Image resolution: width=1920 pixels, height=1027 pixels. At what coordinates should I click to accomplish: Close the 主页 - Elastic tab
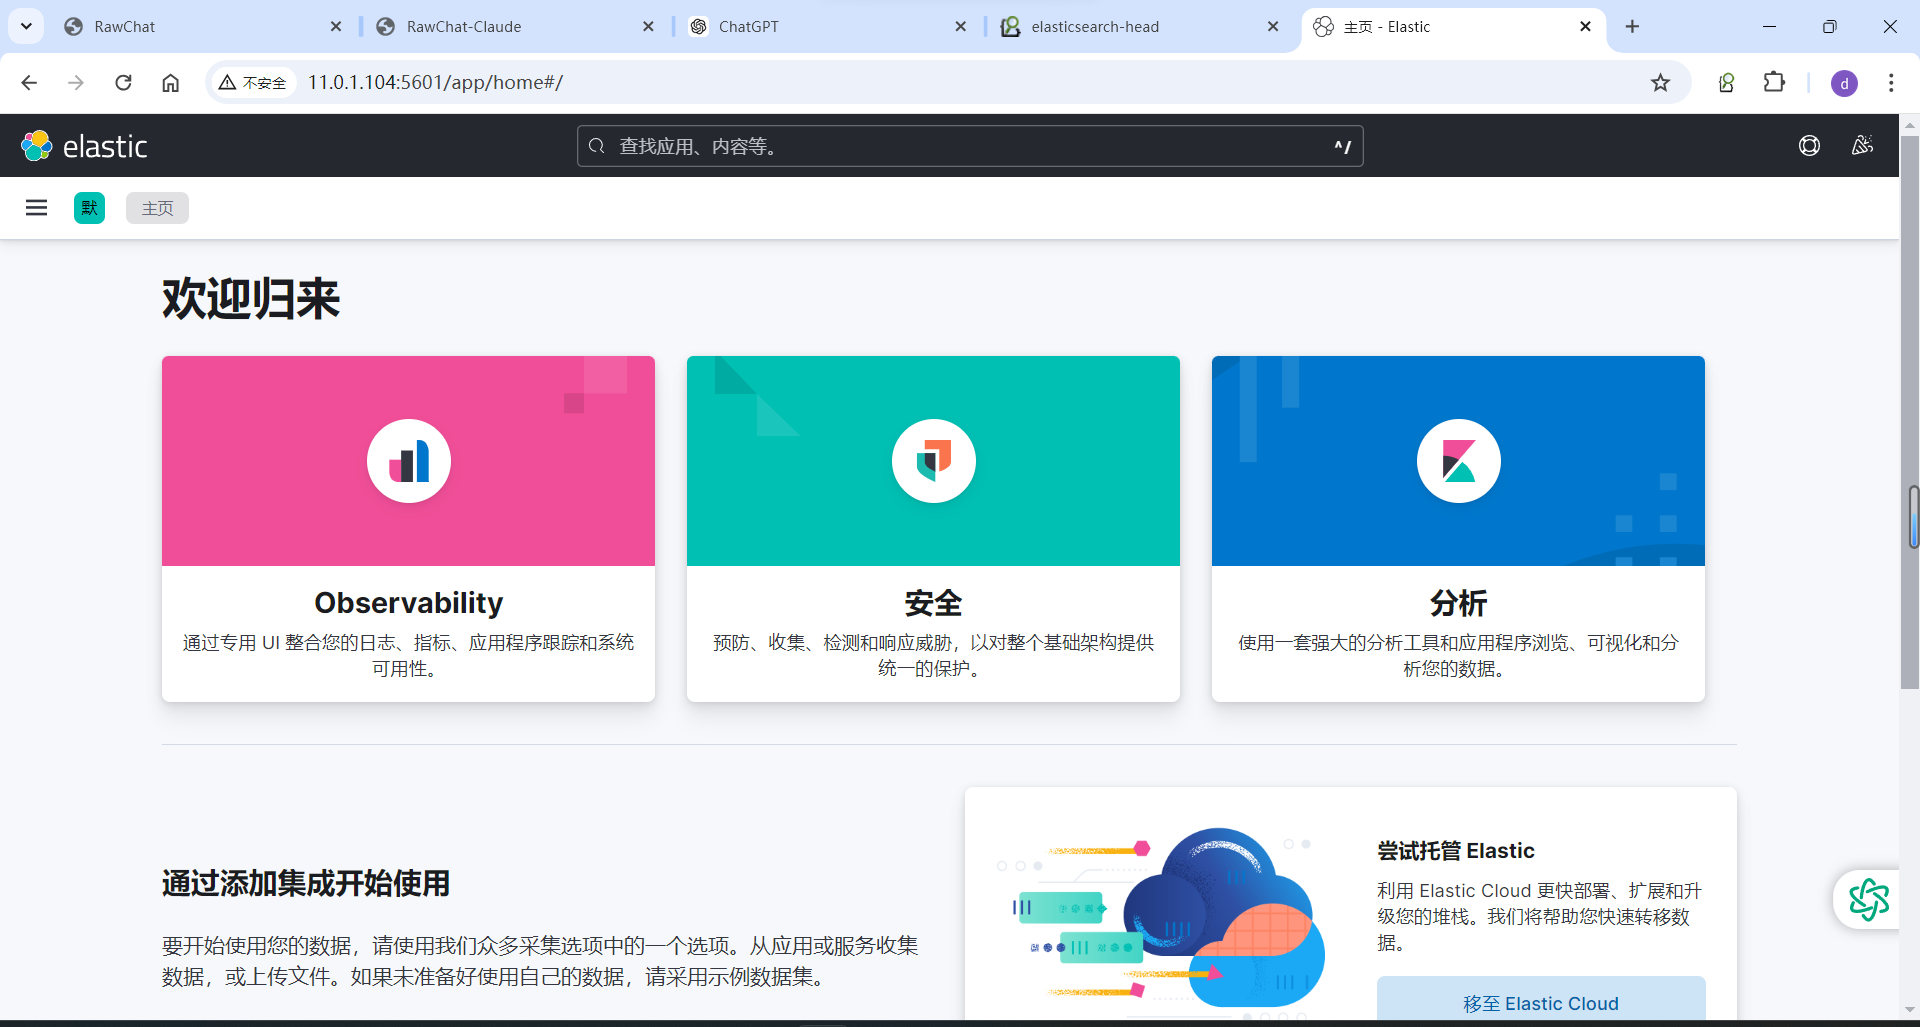click(1585, 27)
